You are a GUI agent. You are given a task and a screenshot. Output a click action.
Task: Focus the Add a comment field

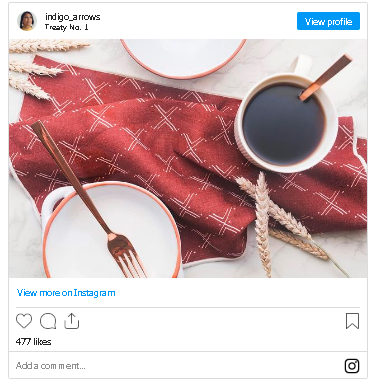tap(177, 366)
